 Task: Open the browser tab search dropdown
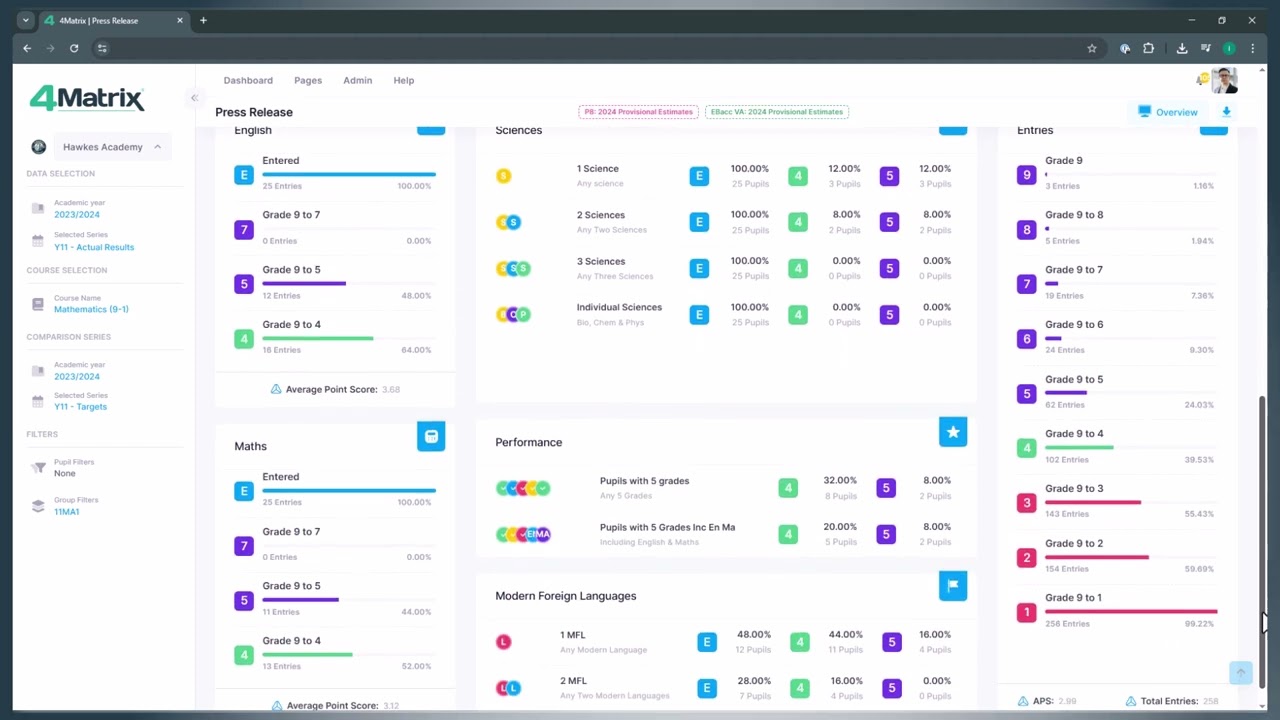tap(25, 20)
